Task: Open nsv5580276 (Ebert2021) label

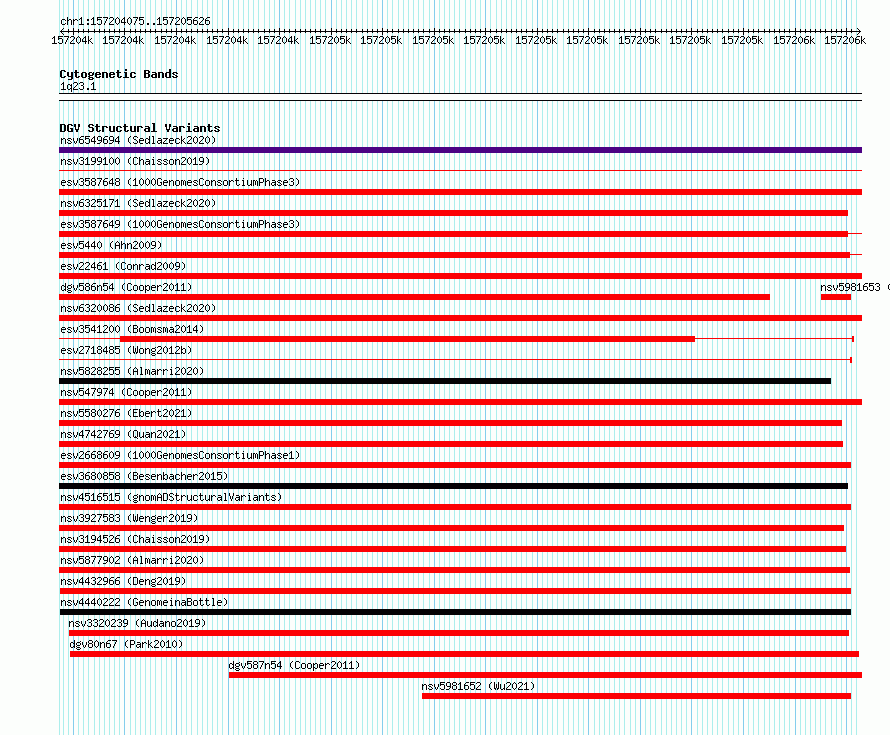Action: pyautogui.click(x=126, y=413)
